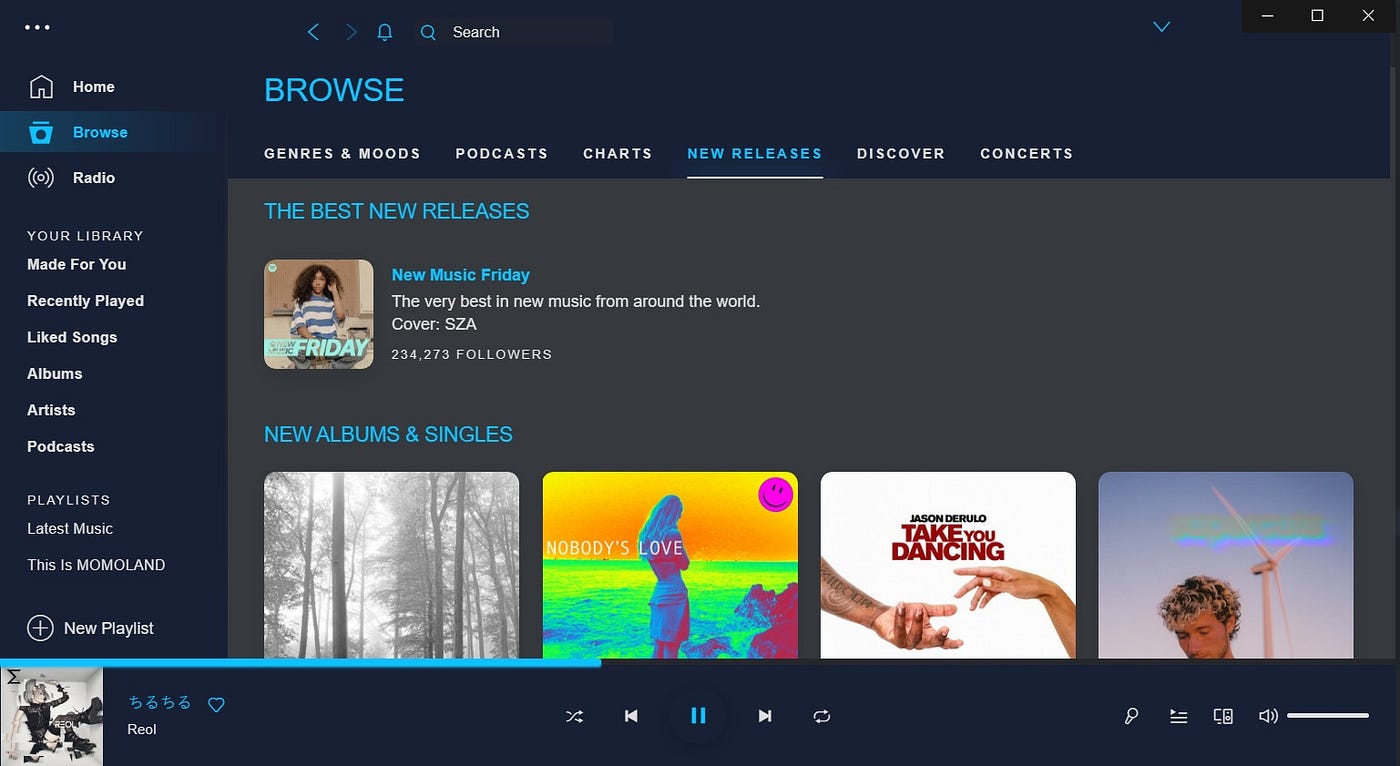This screenshot has width=1400, height=766.
Task: Open connect to a device icon
Action: point(1223,716)
